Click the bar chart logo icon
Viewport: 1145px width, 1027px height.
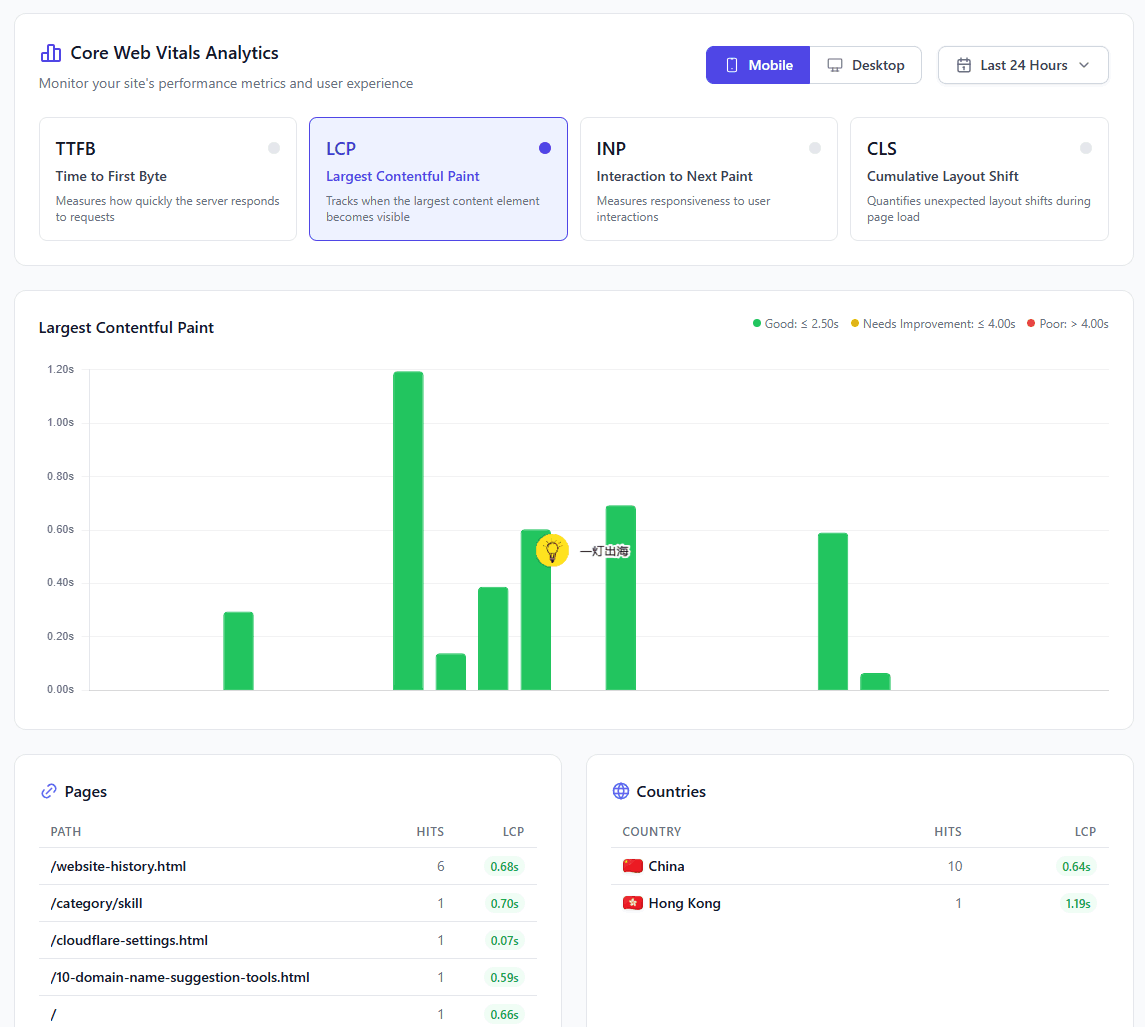50,53
